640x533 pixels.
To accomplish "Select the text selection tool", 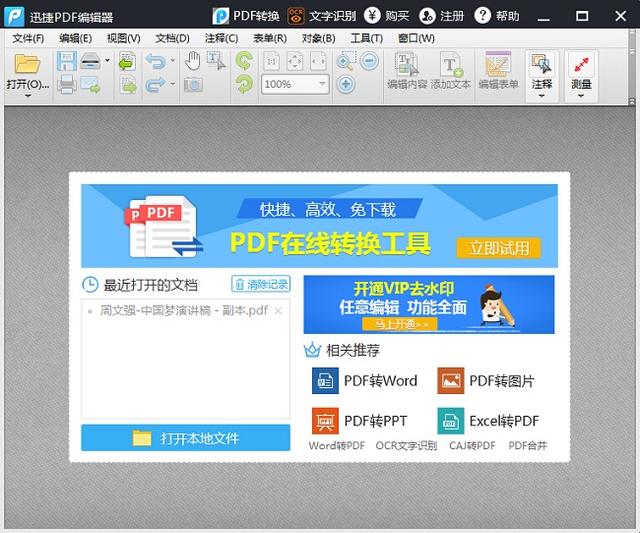I will [x=216, y=60].
